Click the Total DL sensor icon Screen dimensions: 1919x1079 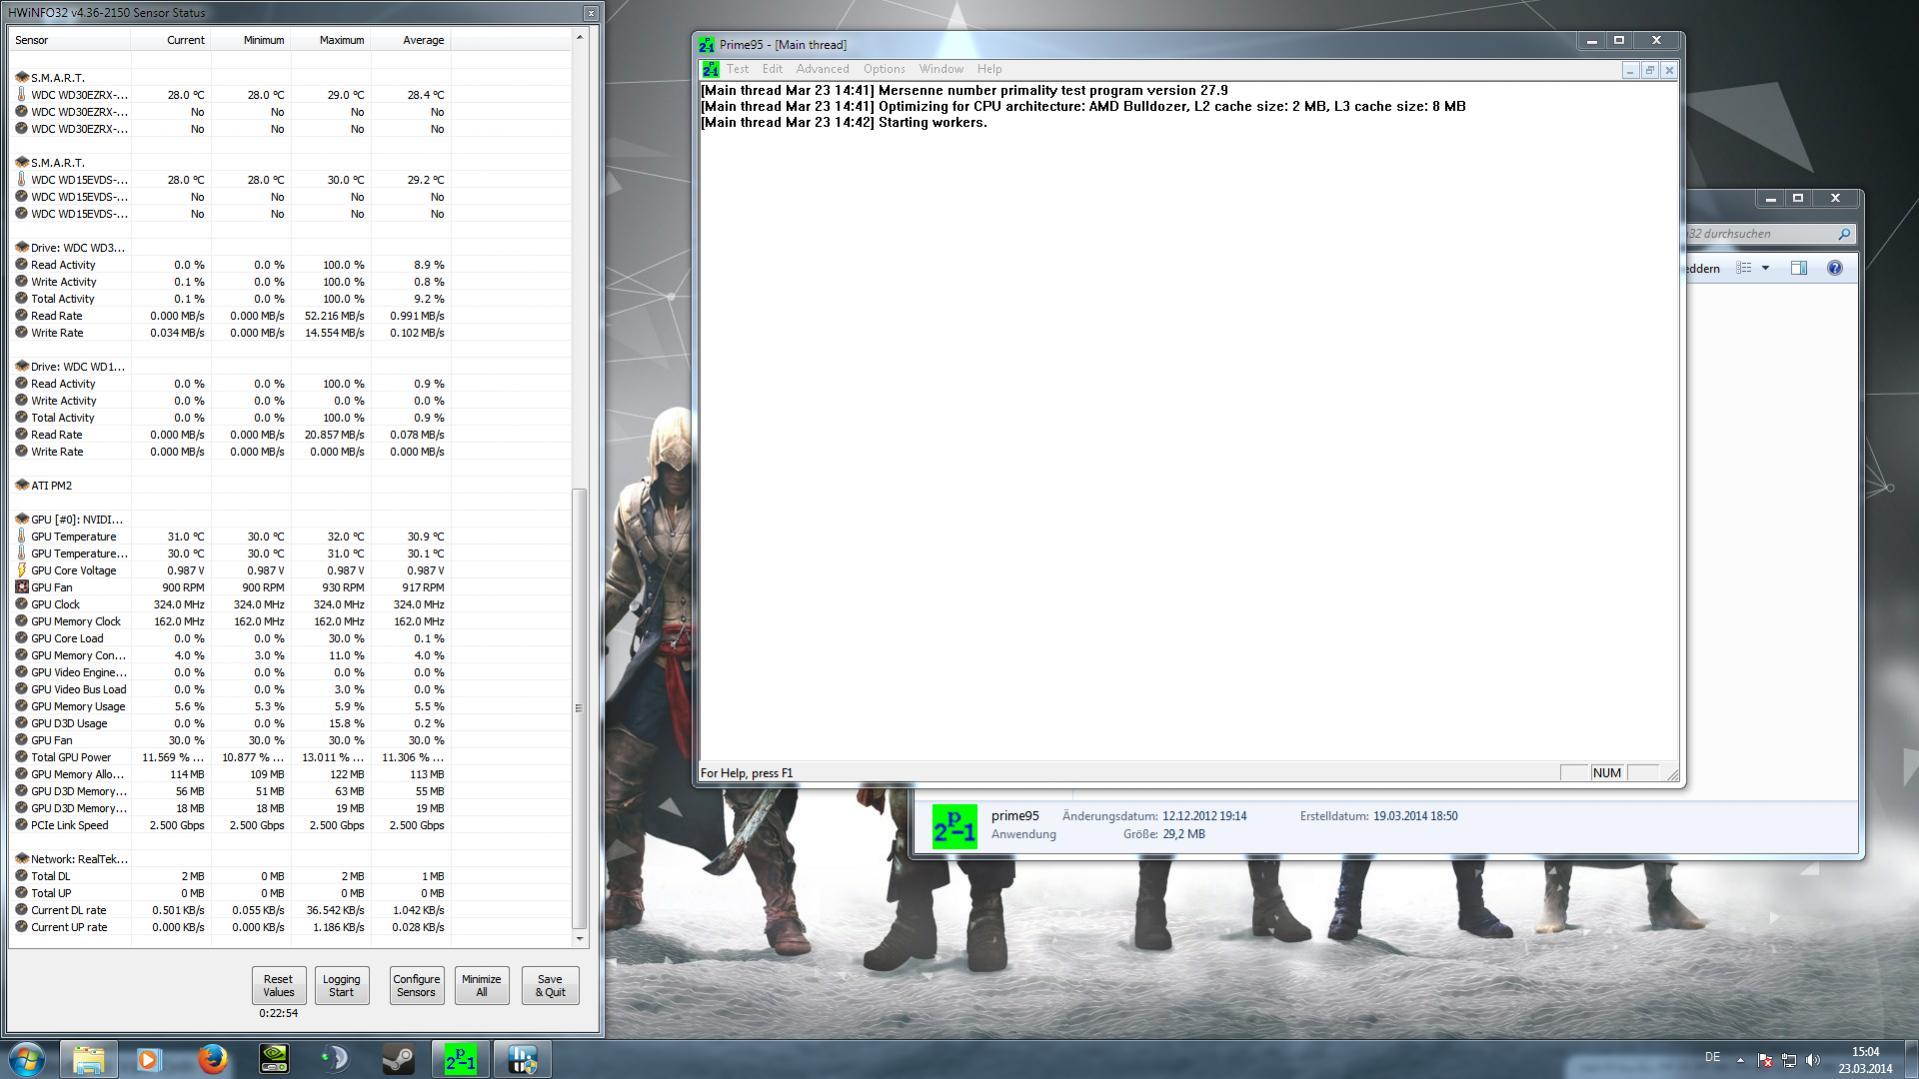(x=22, y=875)
